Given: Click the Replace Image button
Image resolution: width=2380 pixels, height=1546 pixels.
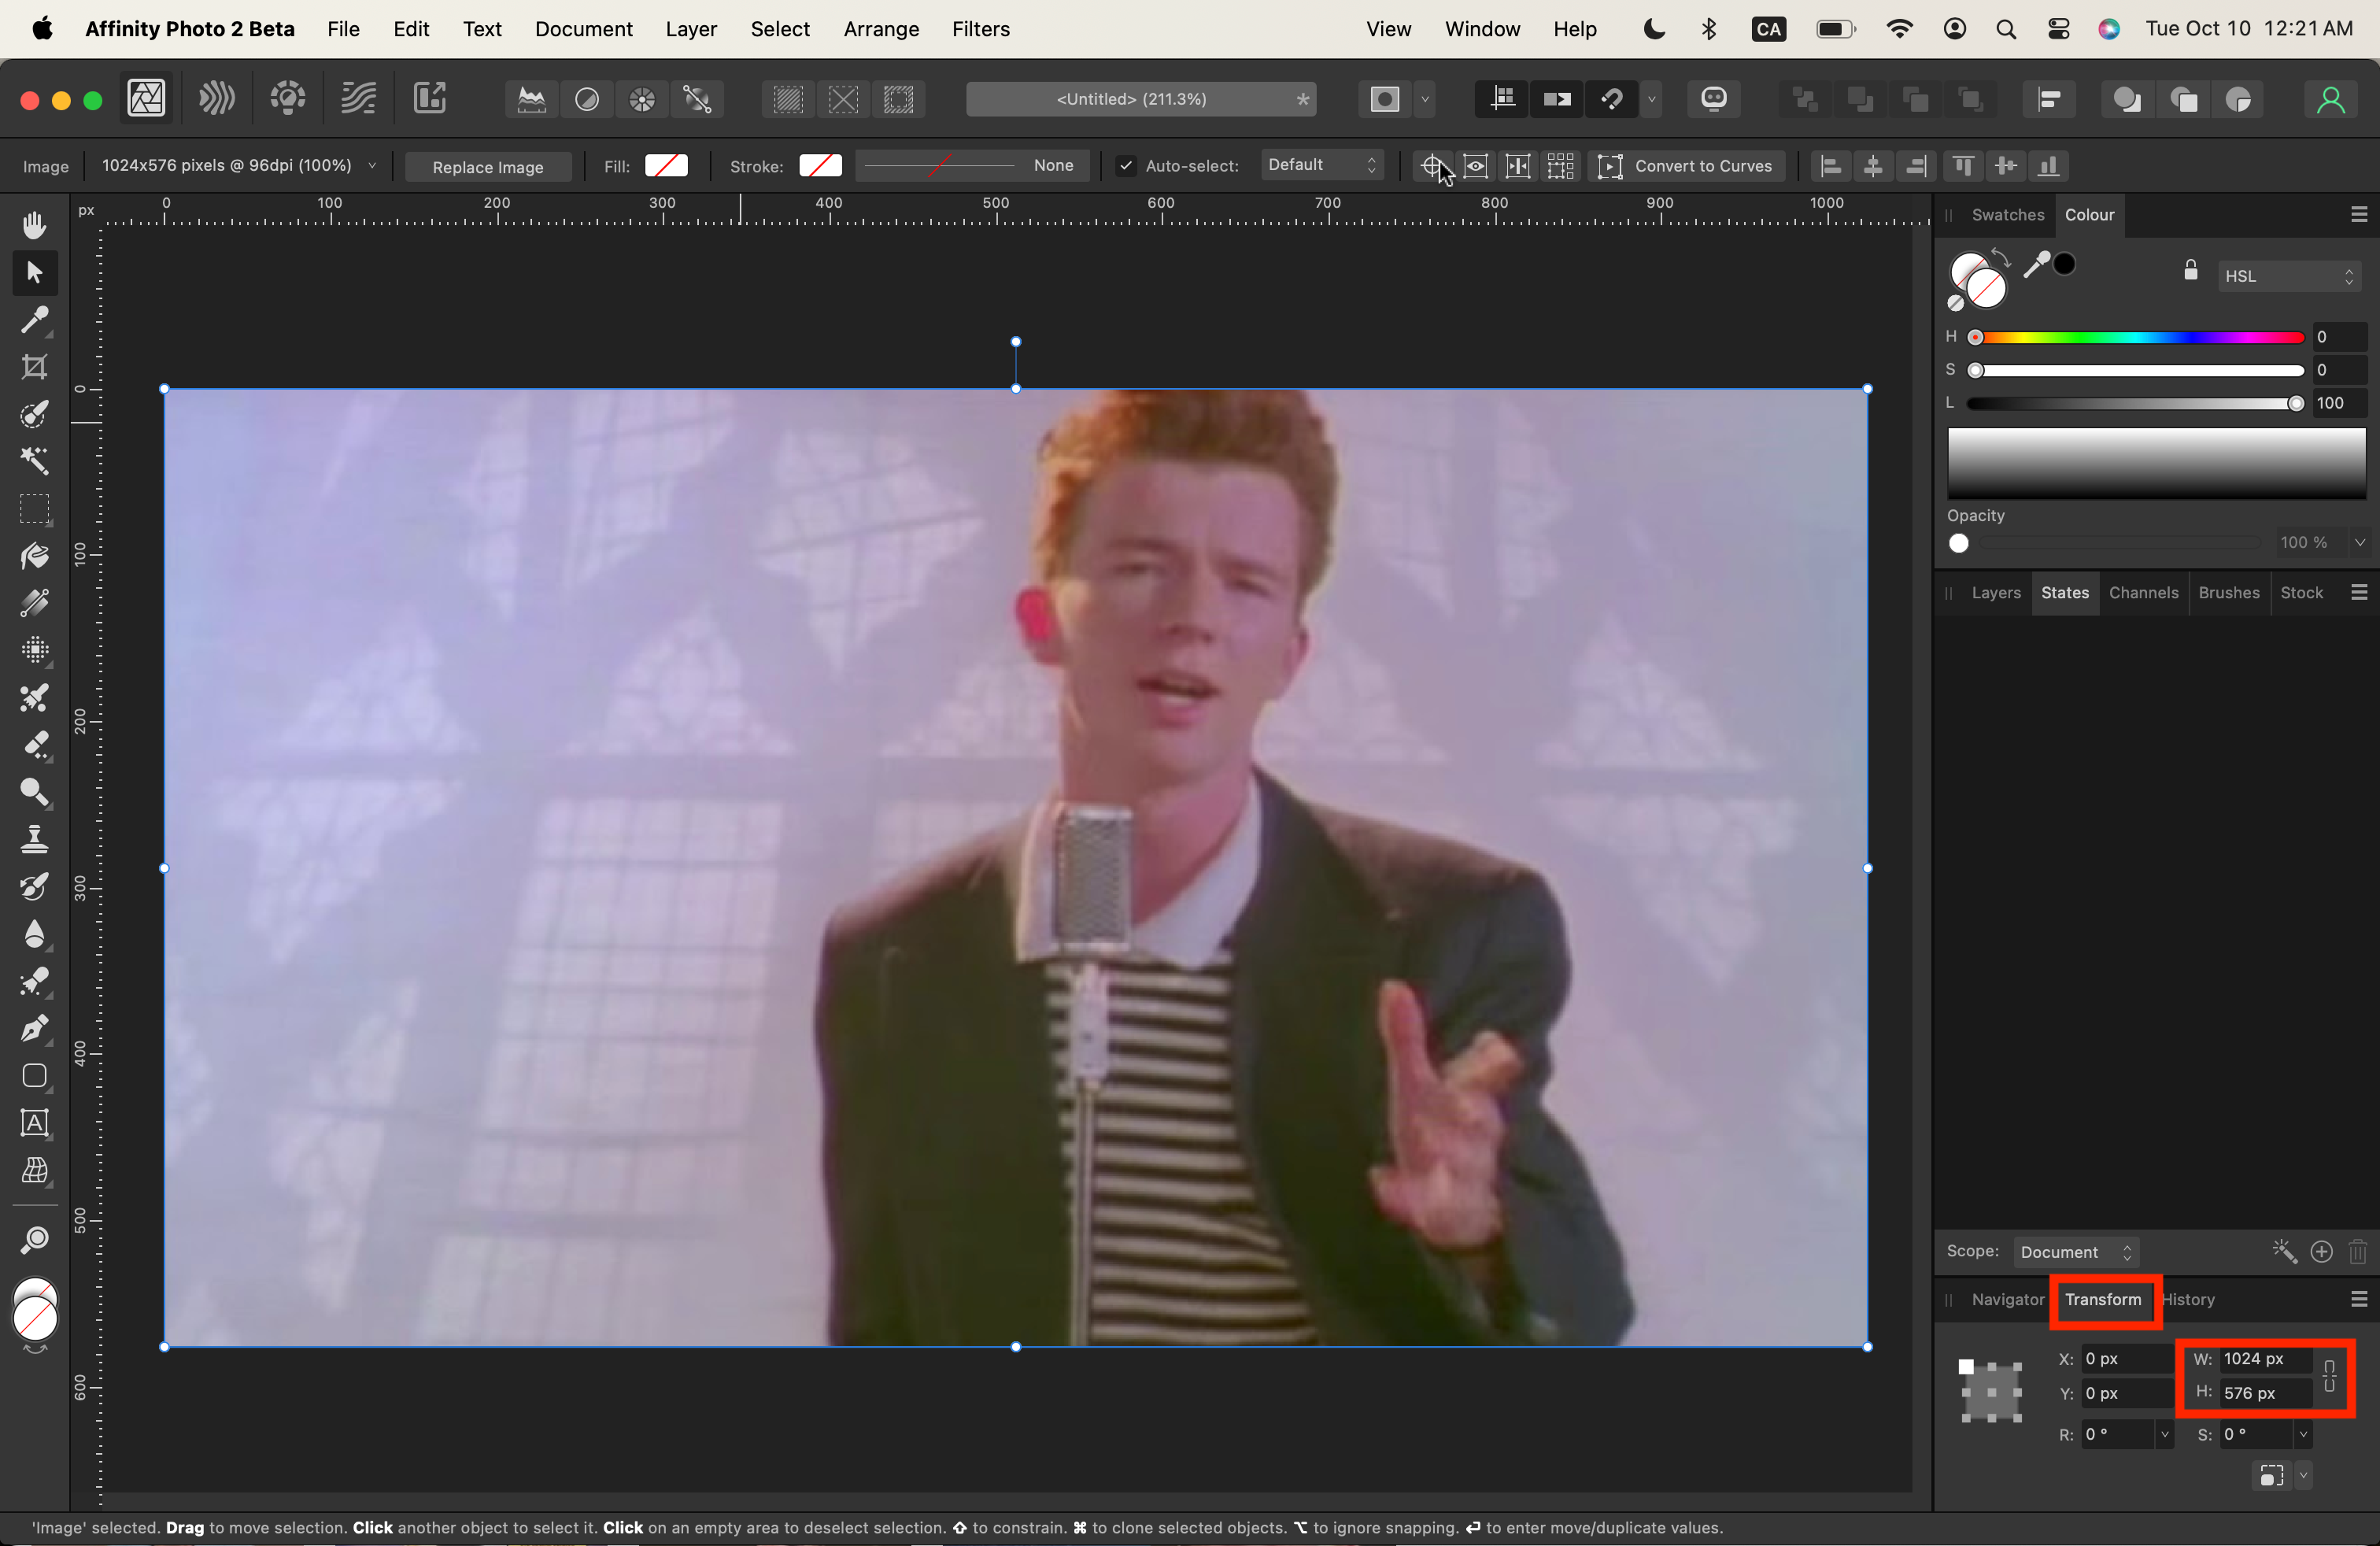Looking at the screenshot, I should pyautogui.click(x=487, y=167).
